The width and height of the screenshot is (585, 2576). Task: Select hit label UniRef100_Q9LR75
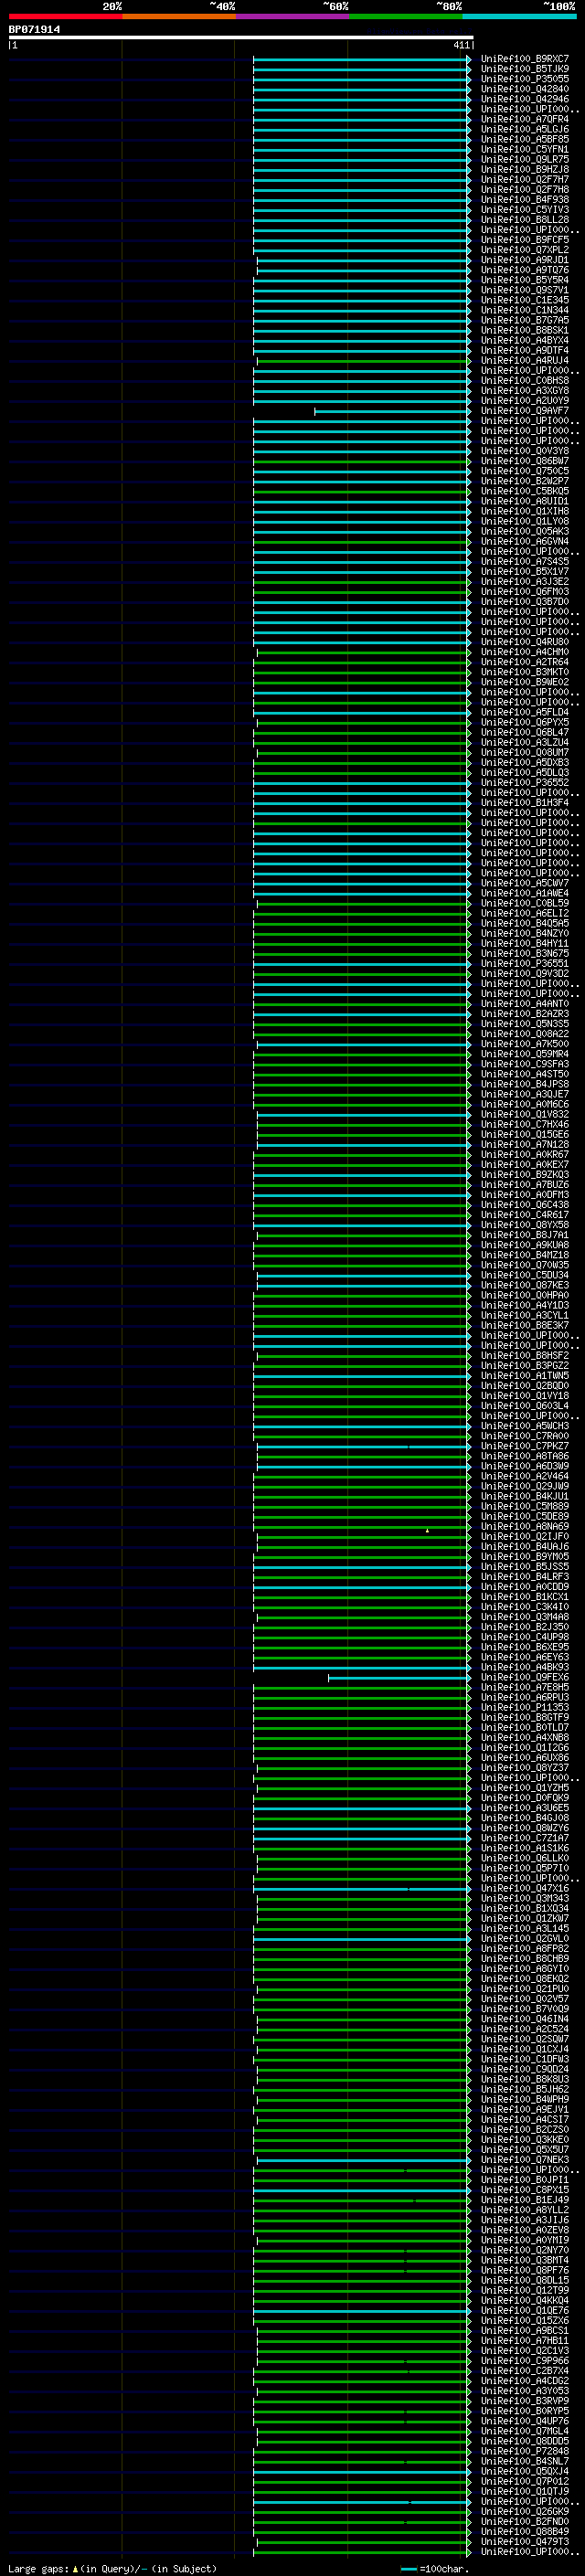(525, 159)
